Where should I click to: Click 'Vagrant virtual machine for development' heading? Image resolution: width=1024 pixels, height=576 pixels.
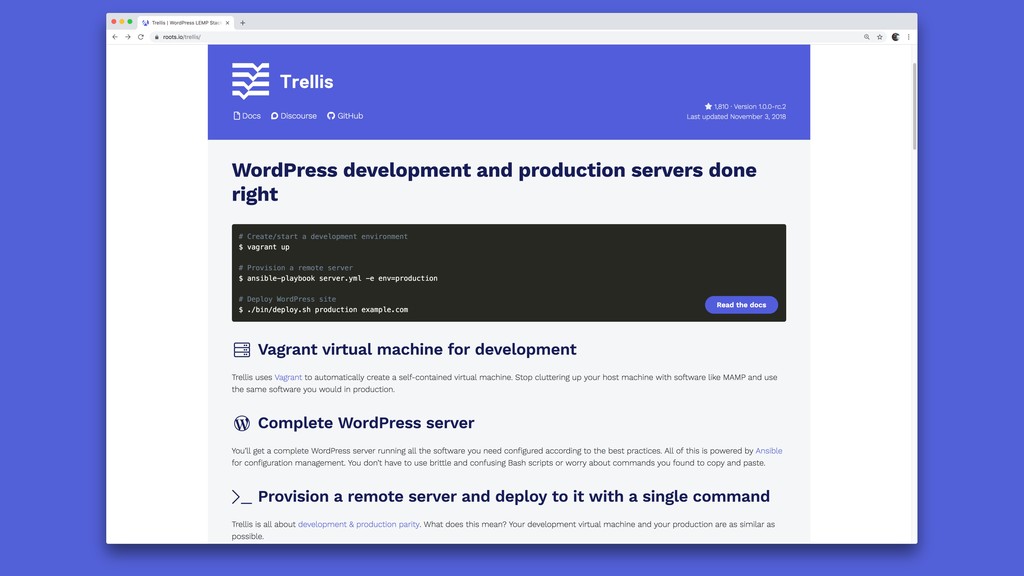click(417, 349)
